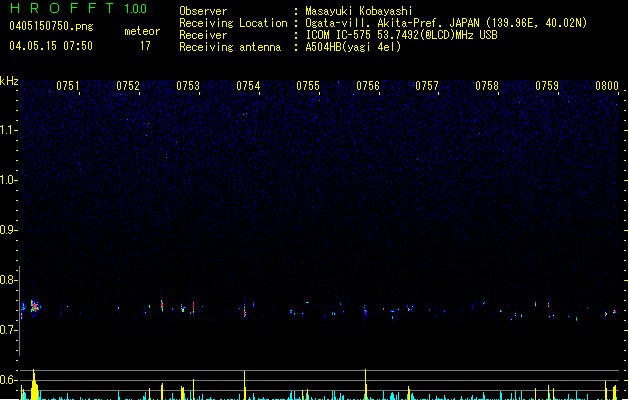629x400 pixels.
Task: Click the kHz axis unit label
Action: pyautogui.click(x=9, y=81)
